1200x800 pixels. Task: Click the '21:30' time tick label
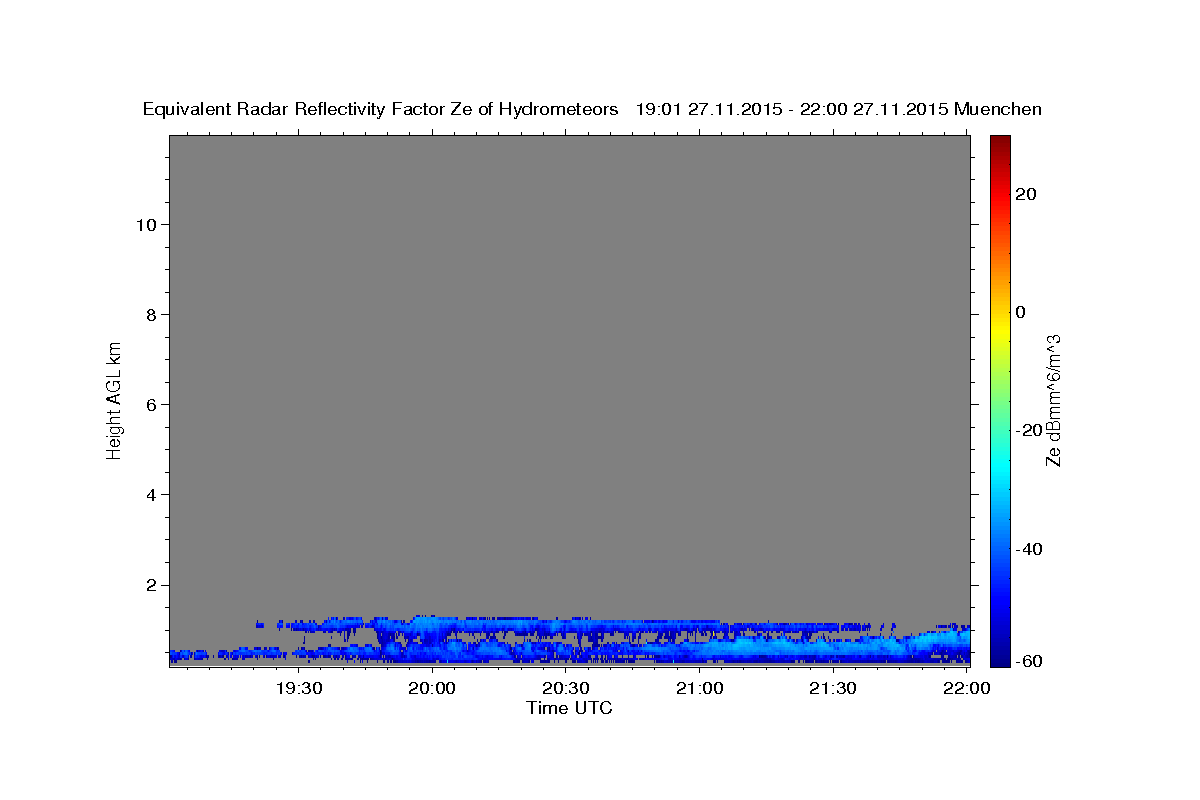tap(834, 688)
